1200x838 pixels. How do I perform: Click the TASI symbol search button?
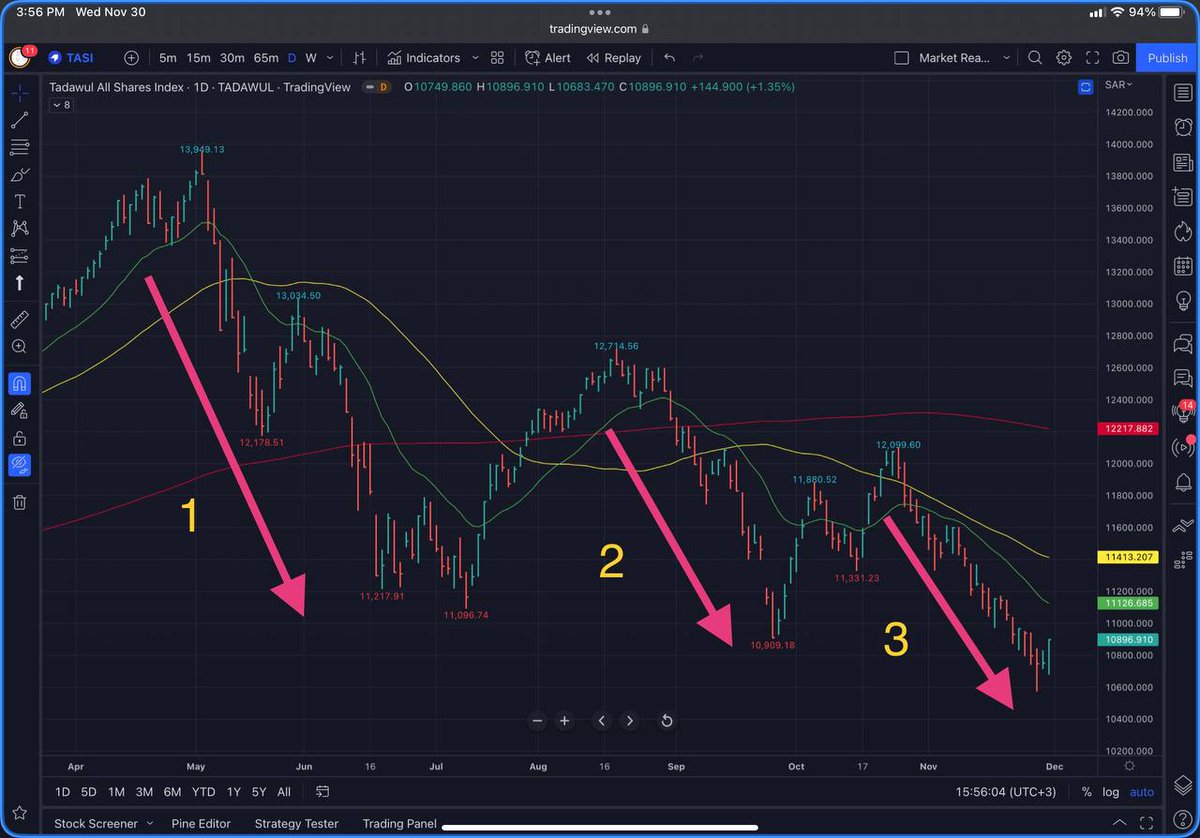(x=72, y=58)
